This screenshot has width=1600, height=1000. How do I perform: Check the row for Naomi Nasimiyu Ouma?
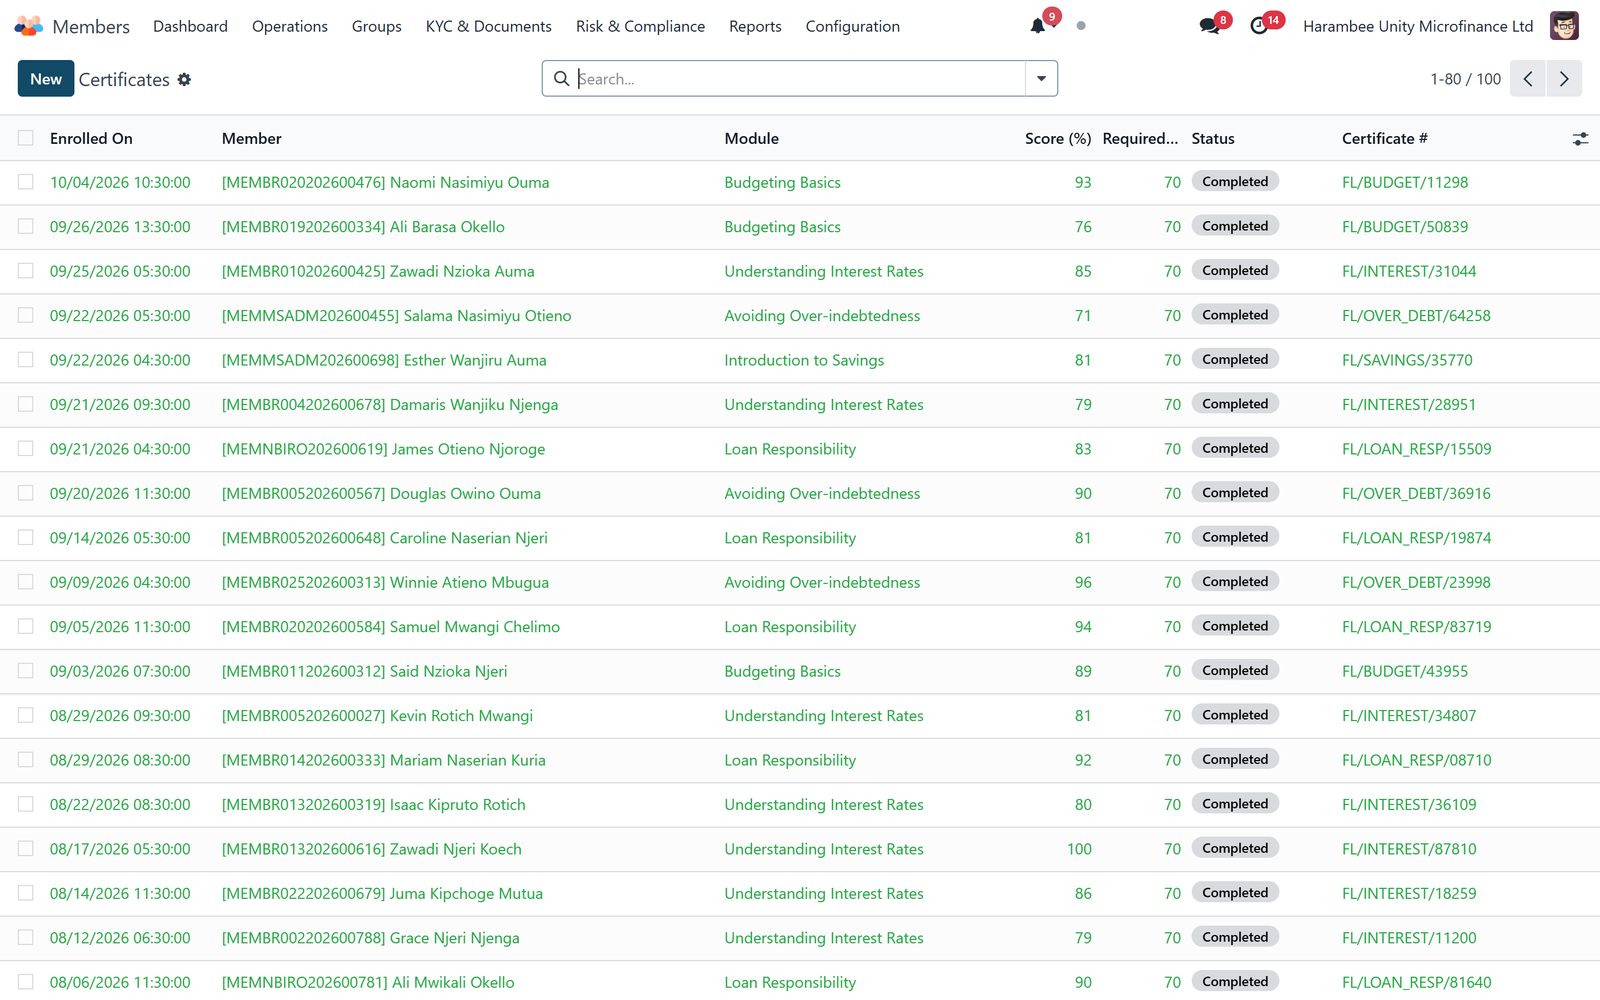[26, 182]
